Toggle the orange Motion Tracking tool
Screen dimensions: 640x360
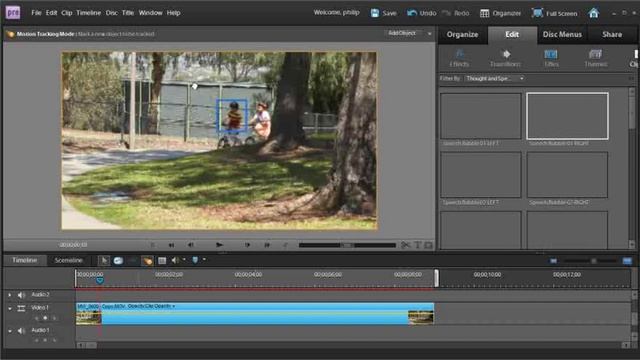tap(147, 260)
